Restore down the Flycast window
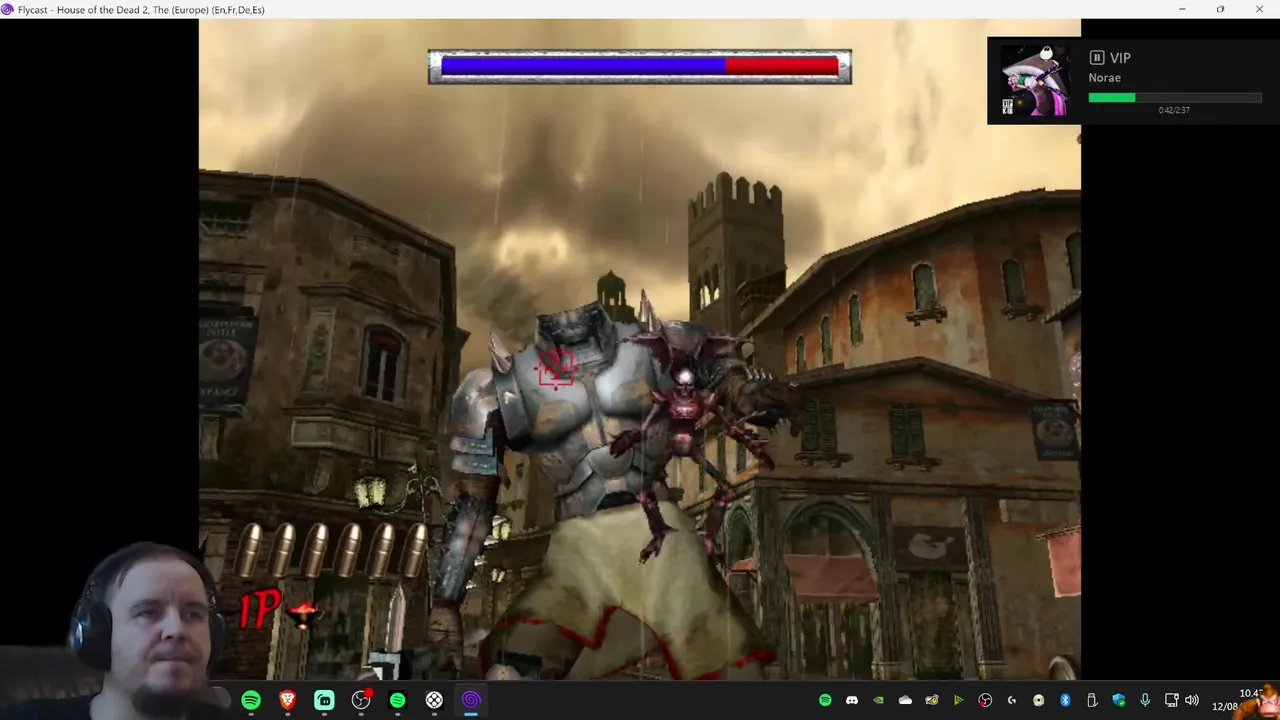The height and width of the screenshot is (720, 1280). (x=1220, y=9)
